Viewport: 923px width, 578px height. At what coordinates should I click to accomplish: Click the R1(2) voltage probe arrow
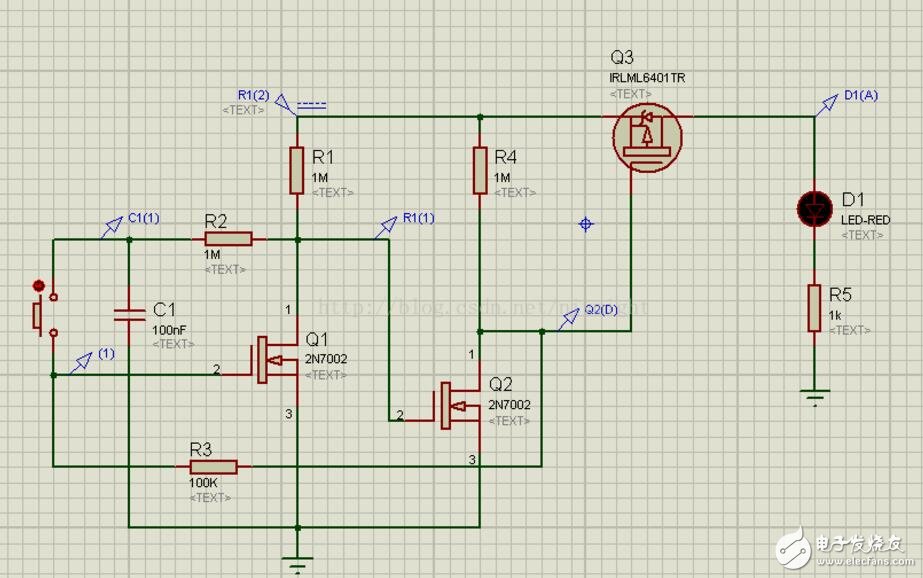tap(285, 104)
